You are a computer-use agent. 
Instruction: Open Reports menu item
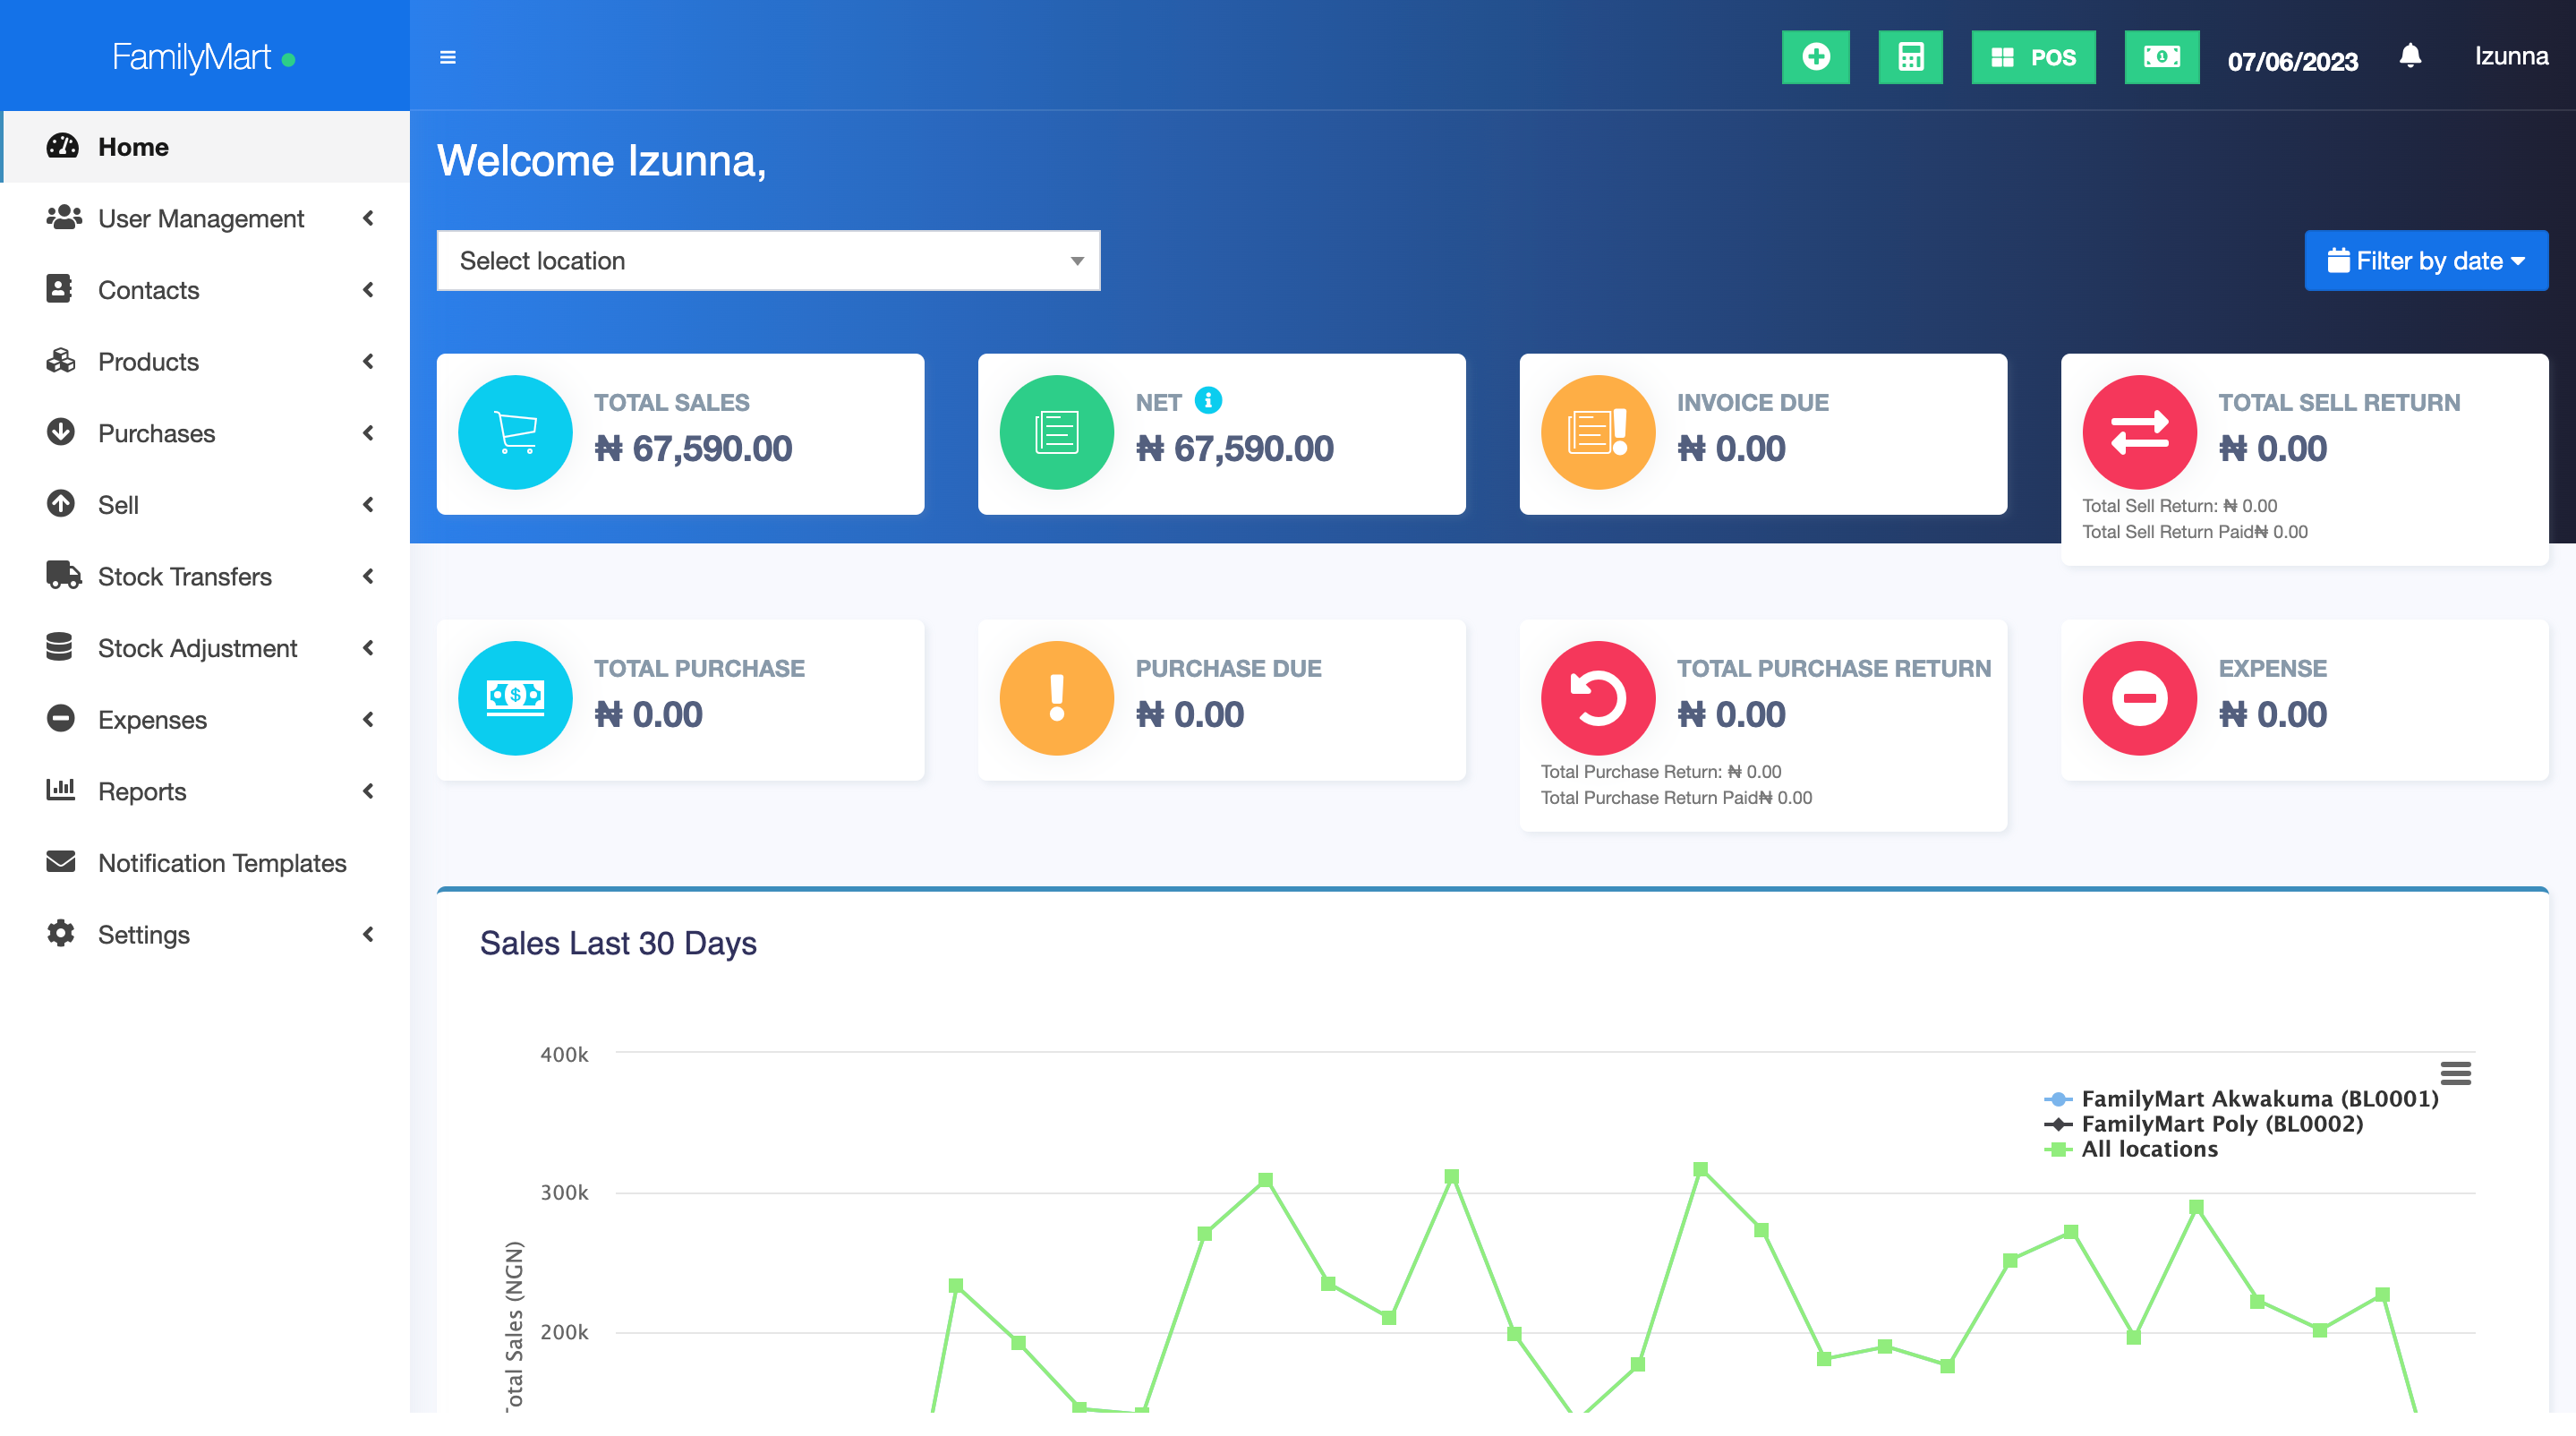click(x=206, y=792)
